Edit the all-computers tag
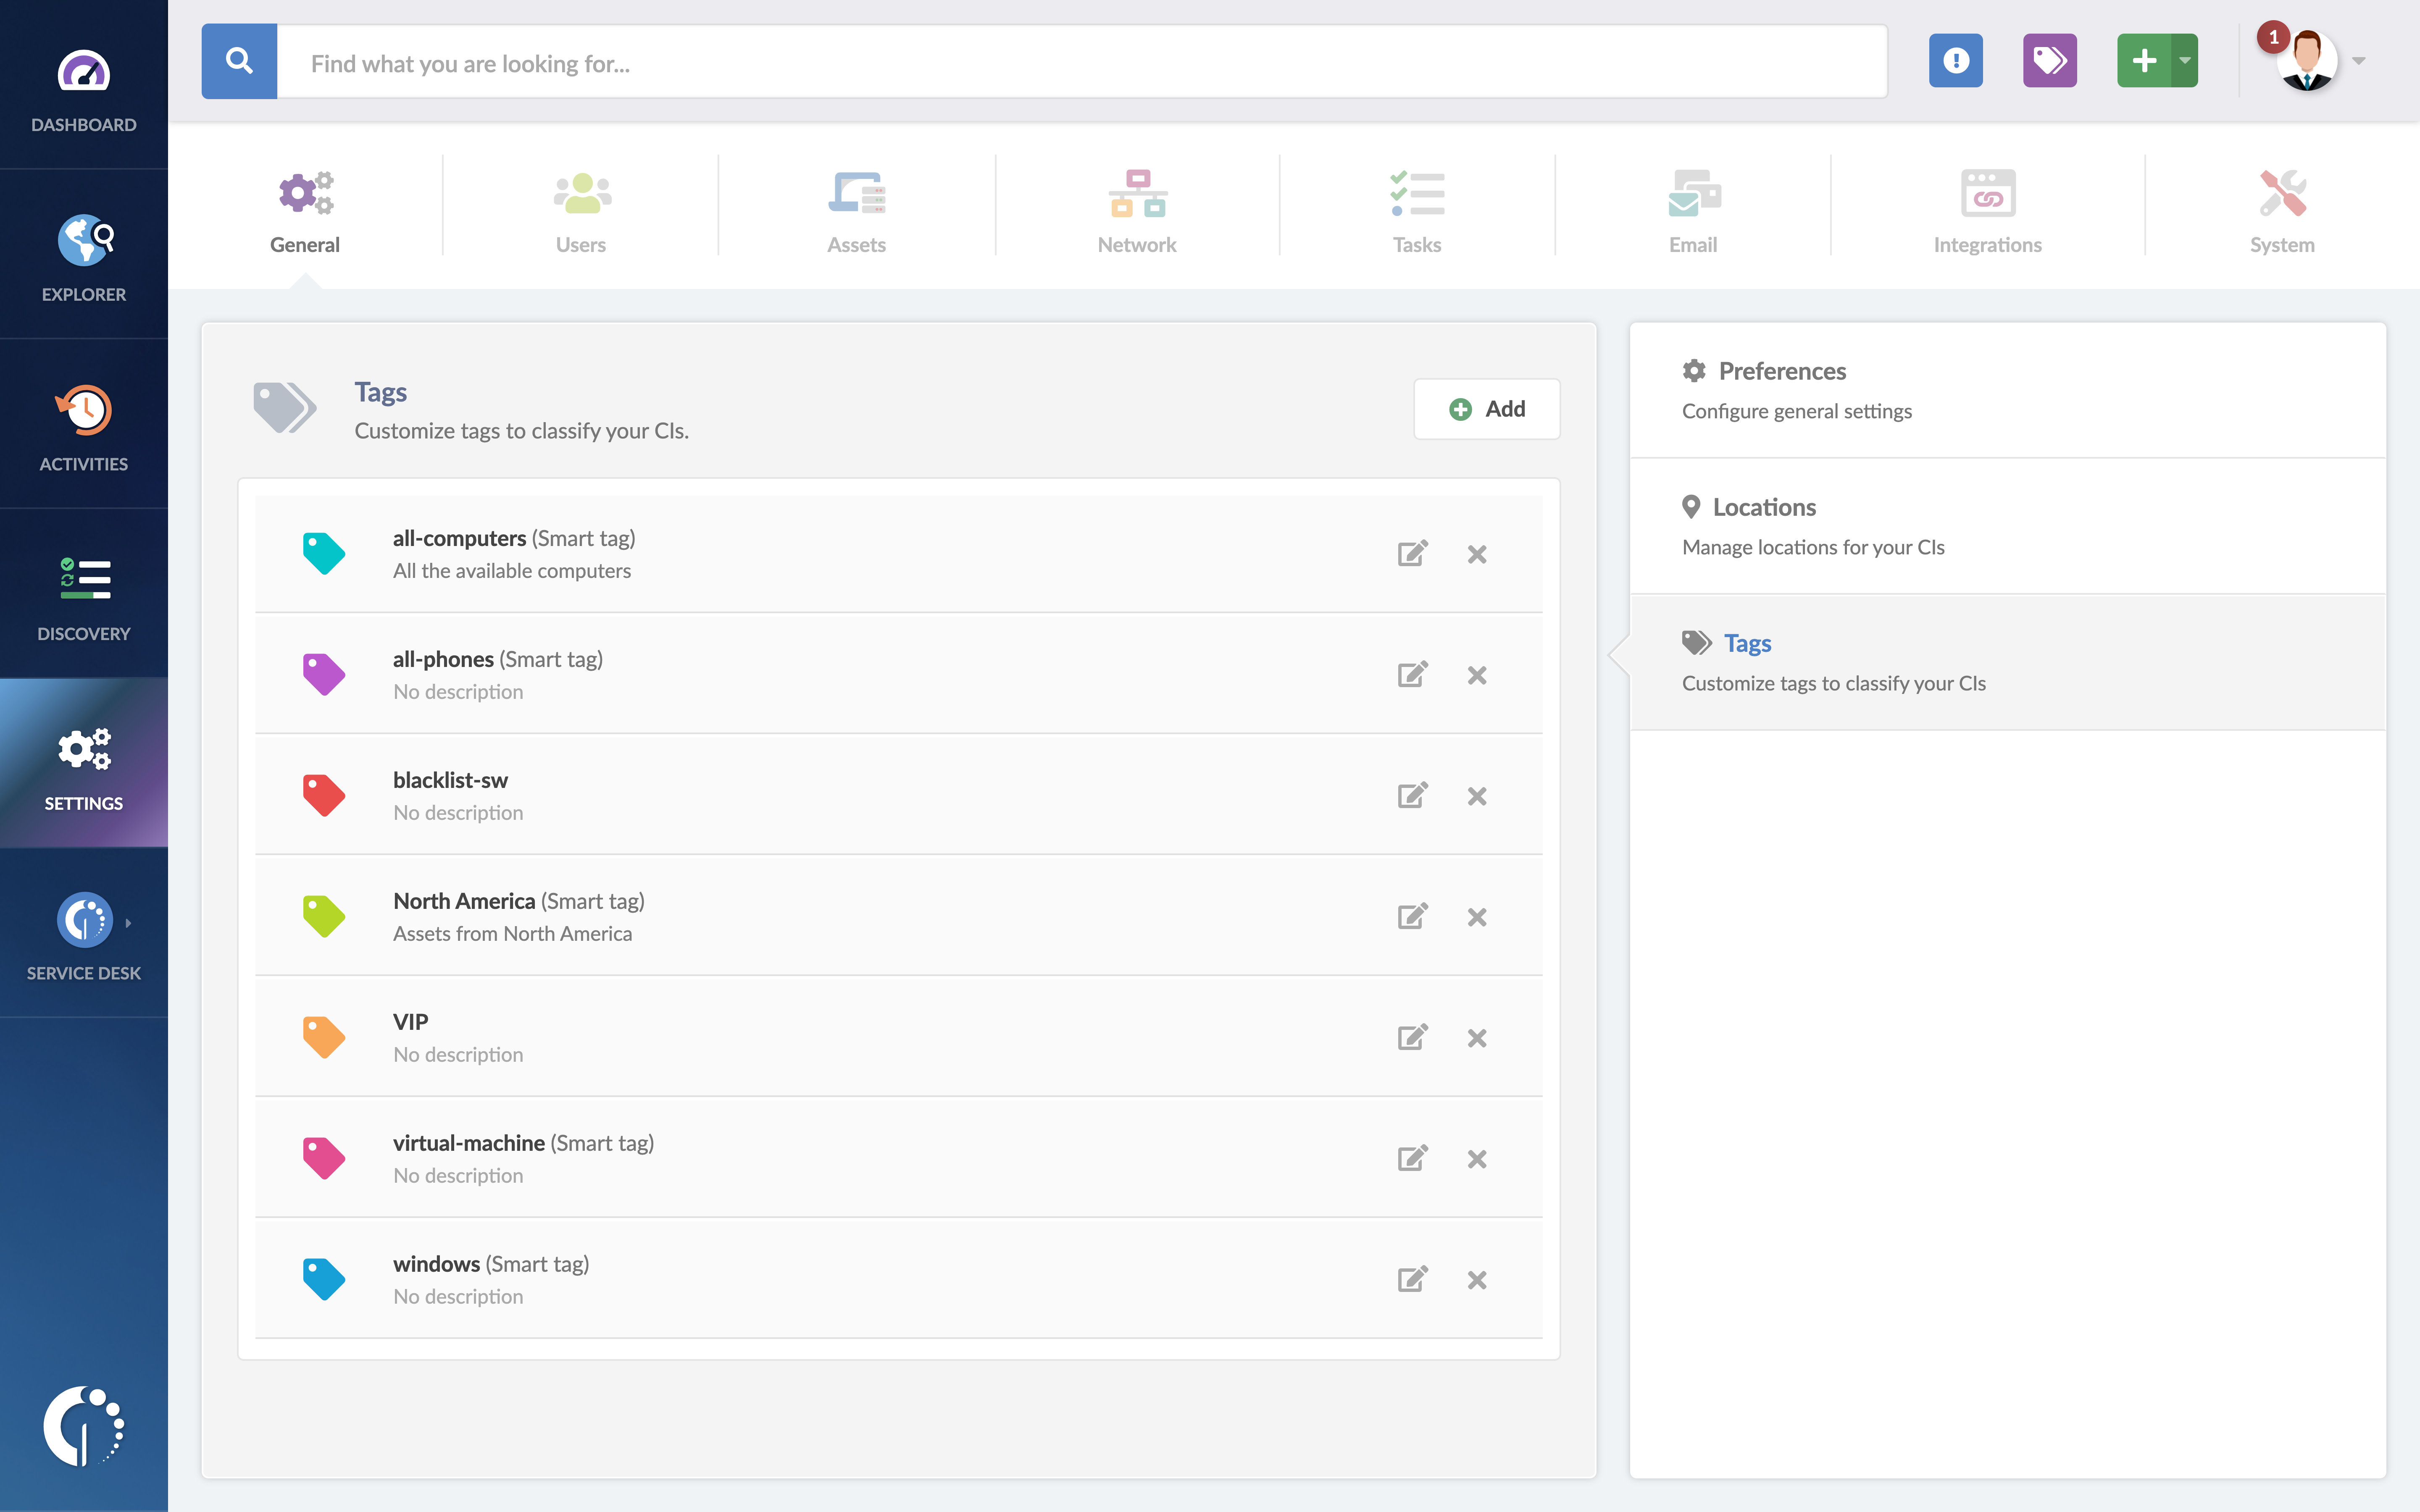Viewport: 2420px width, 1512px height. (1412, 554)
